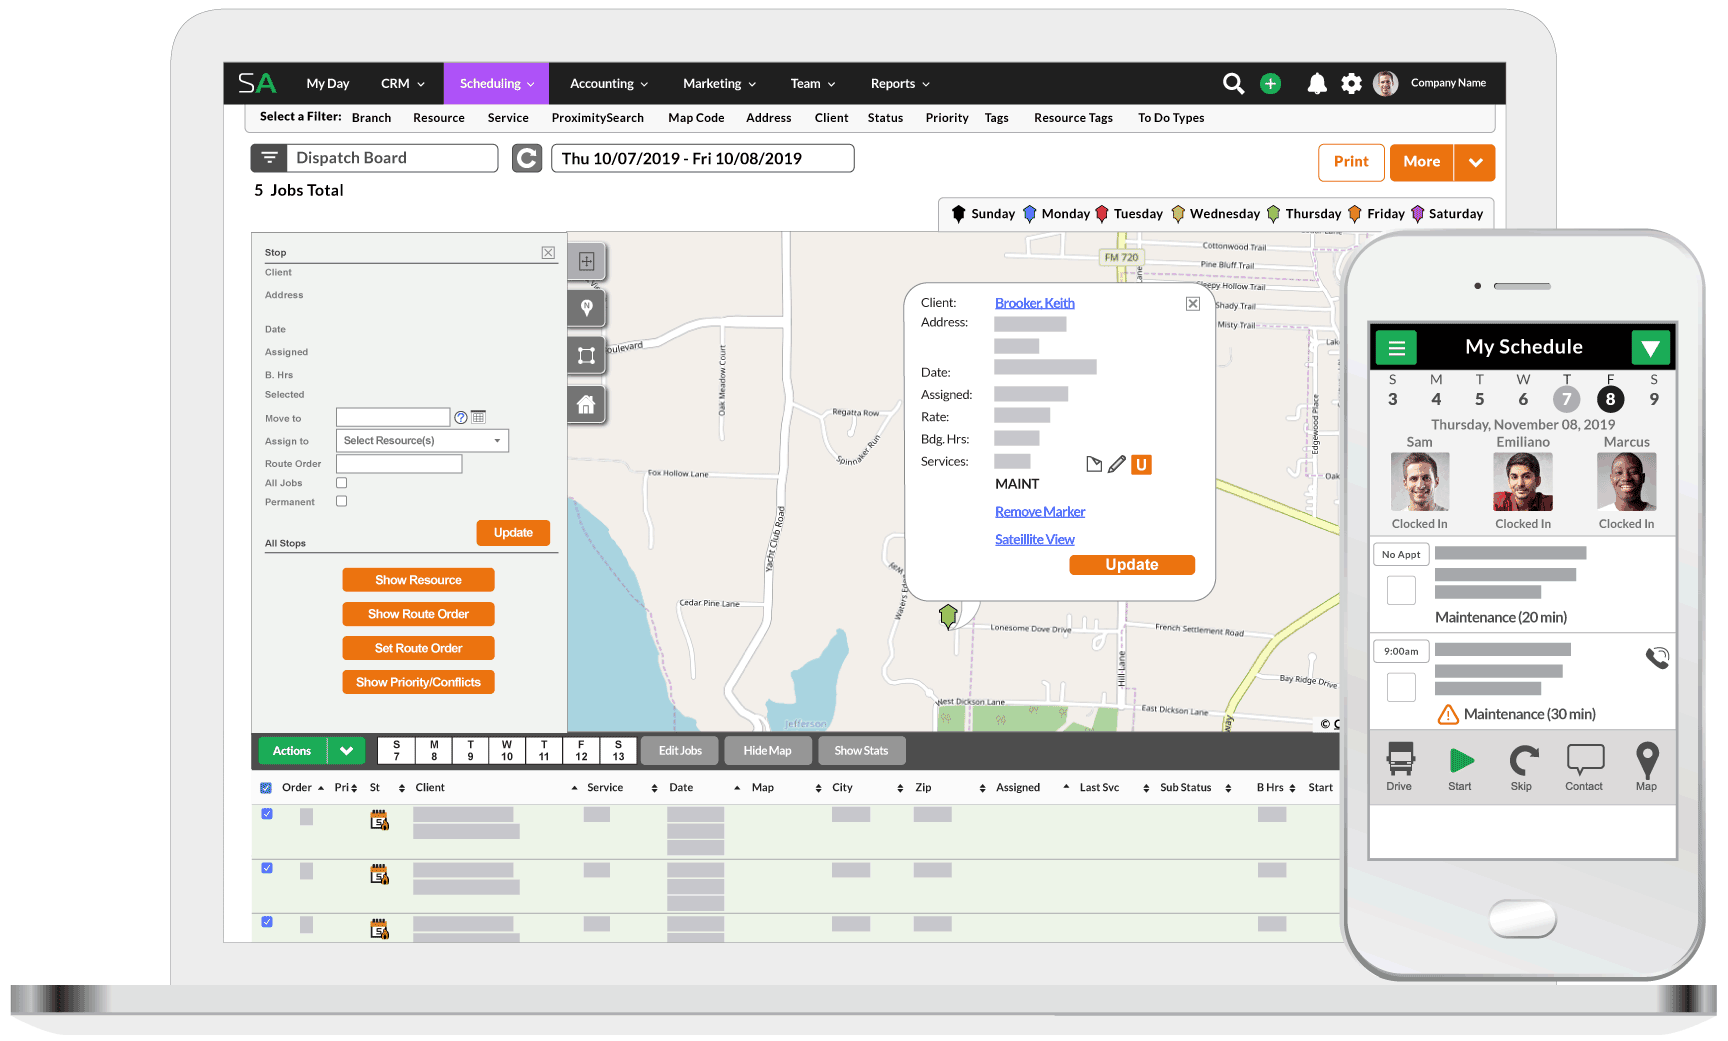Select the To Do Types filter
Image resolution: width=1728 pixels, height=1041 pixels.
pyautogui.click(x=1171, y=118)
